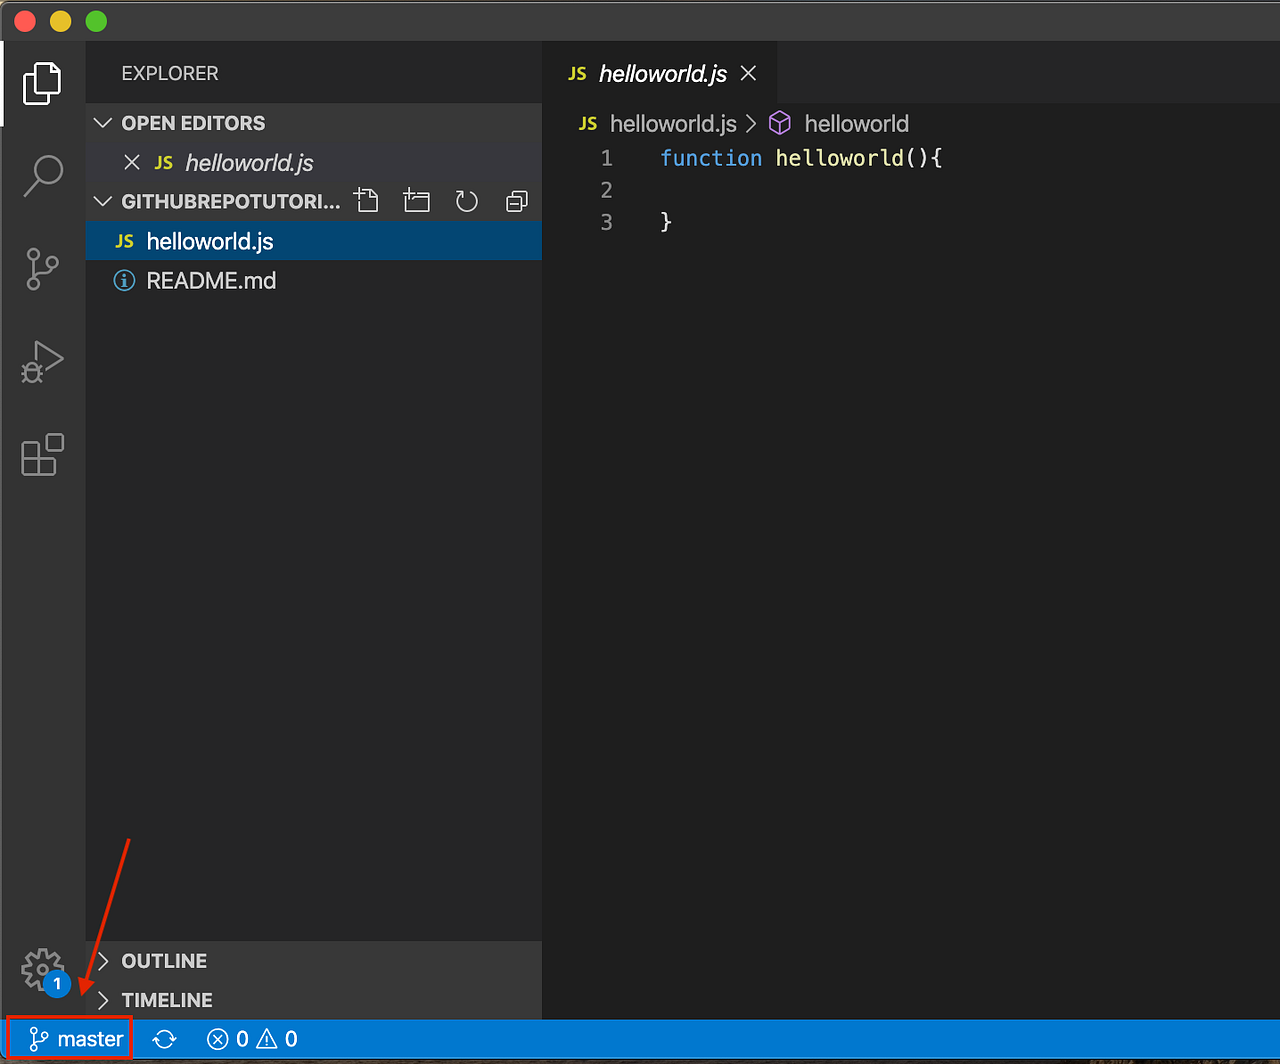This screenshot has width=1280, height=1064.
Task: Click the synchronize changes icon in the status bar
Action: pos(164,1038)
